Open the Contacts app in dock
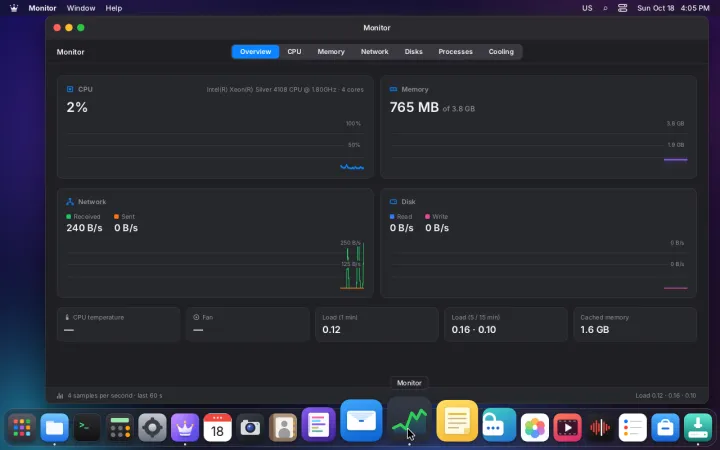 [283, 428]
